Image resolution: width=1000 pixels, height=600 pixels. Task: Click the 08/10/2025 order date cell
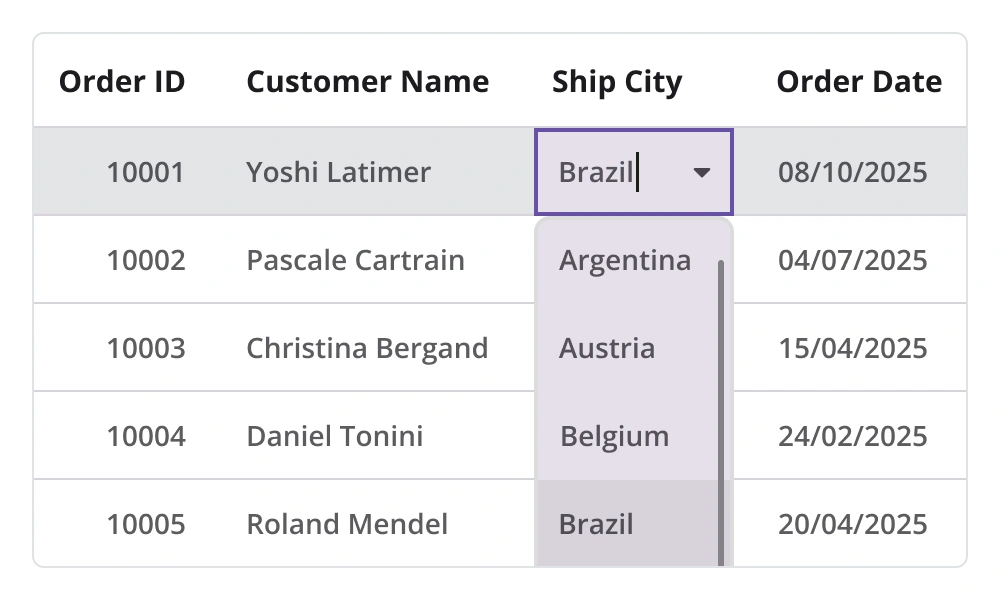[x=853, y=173]
